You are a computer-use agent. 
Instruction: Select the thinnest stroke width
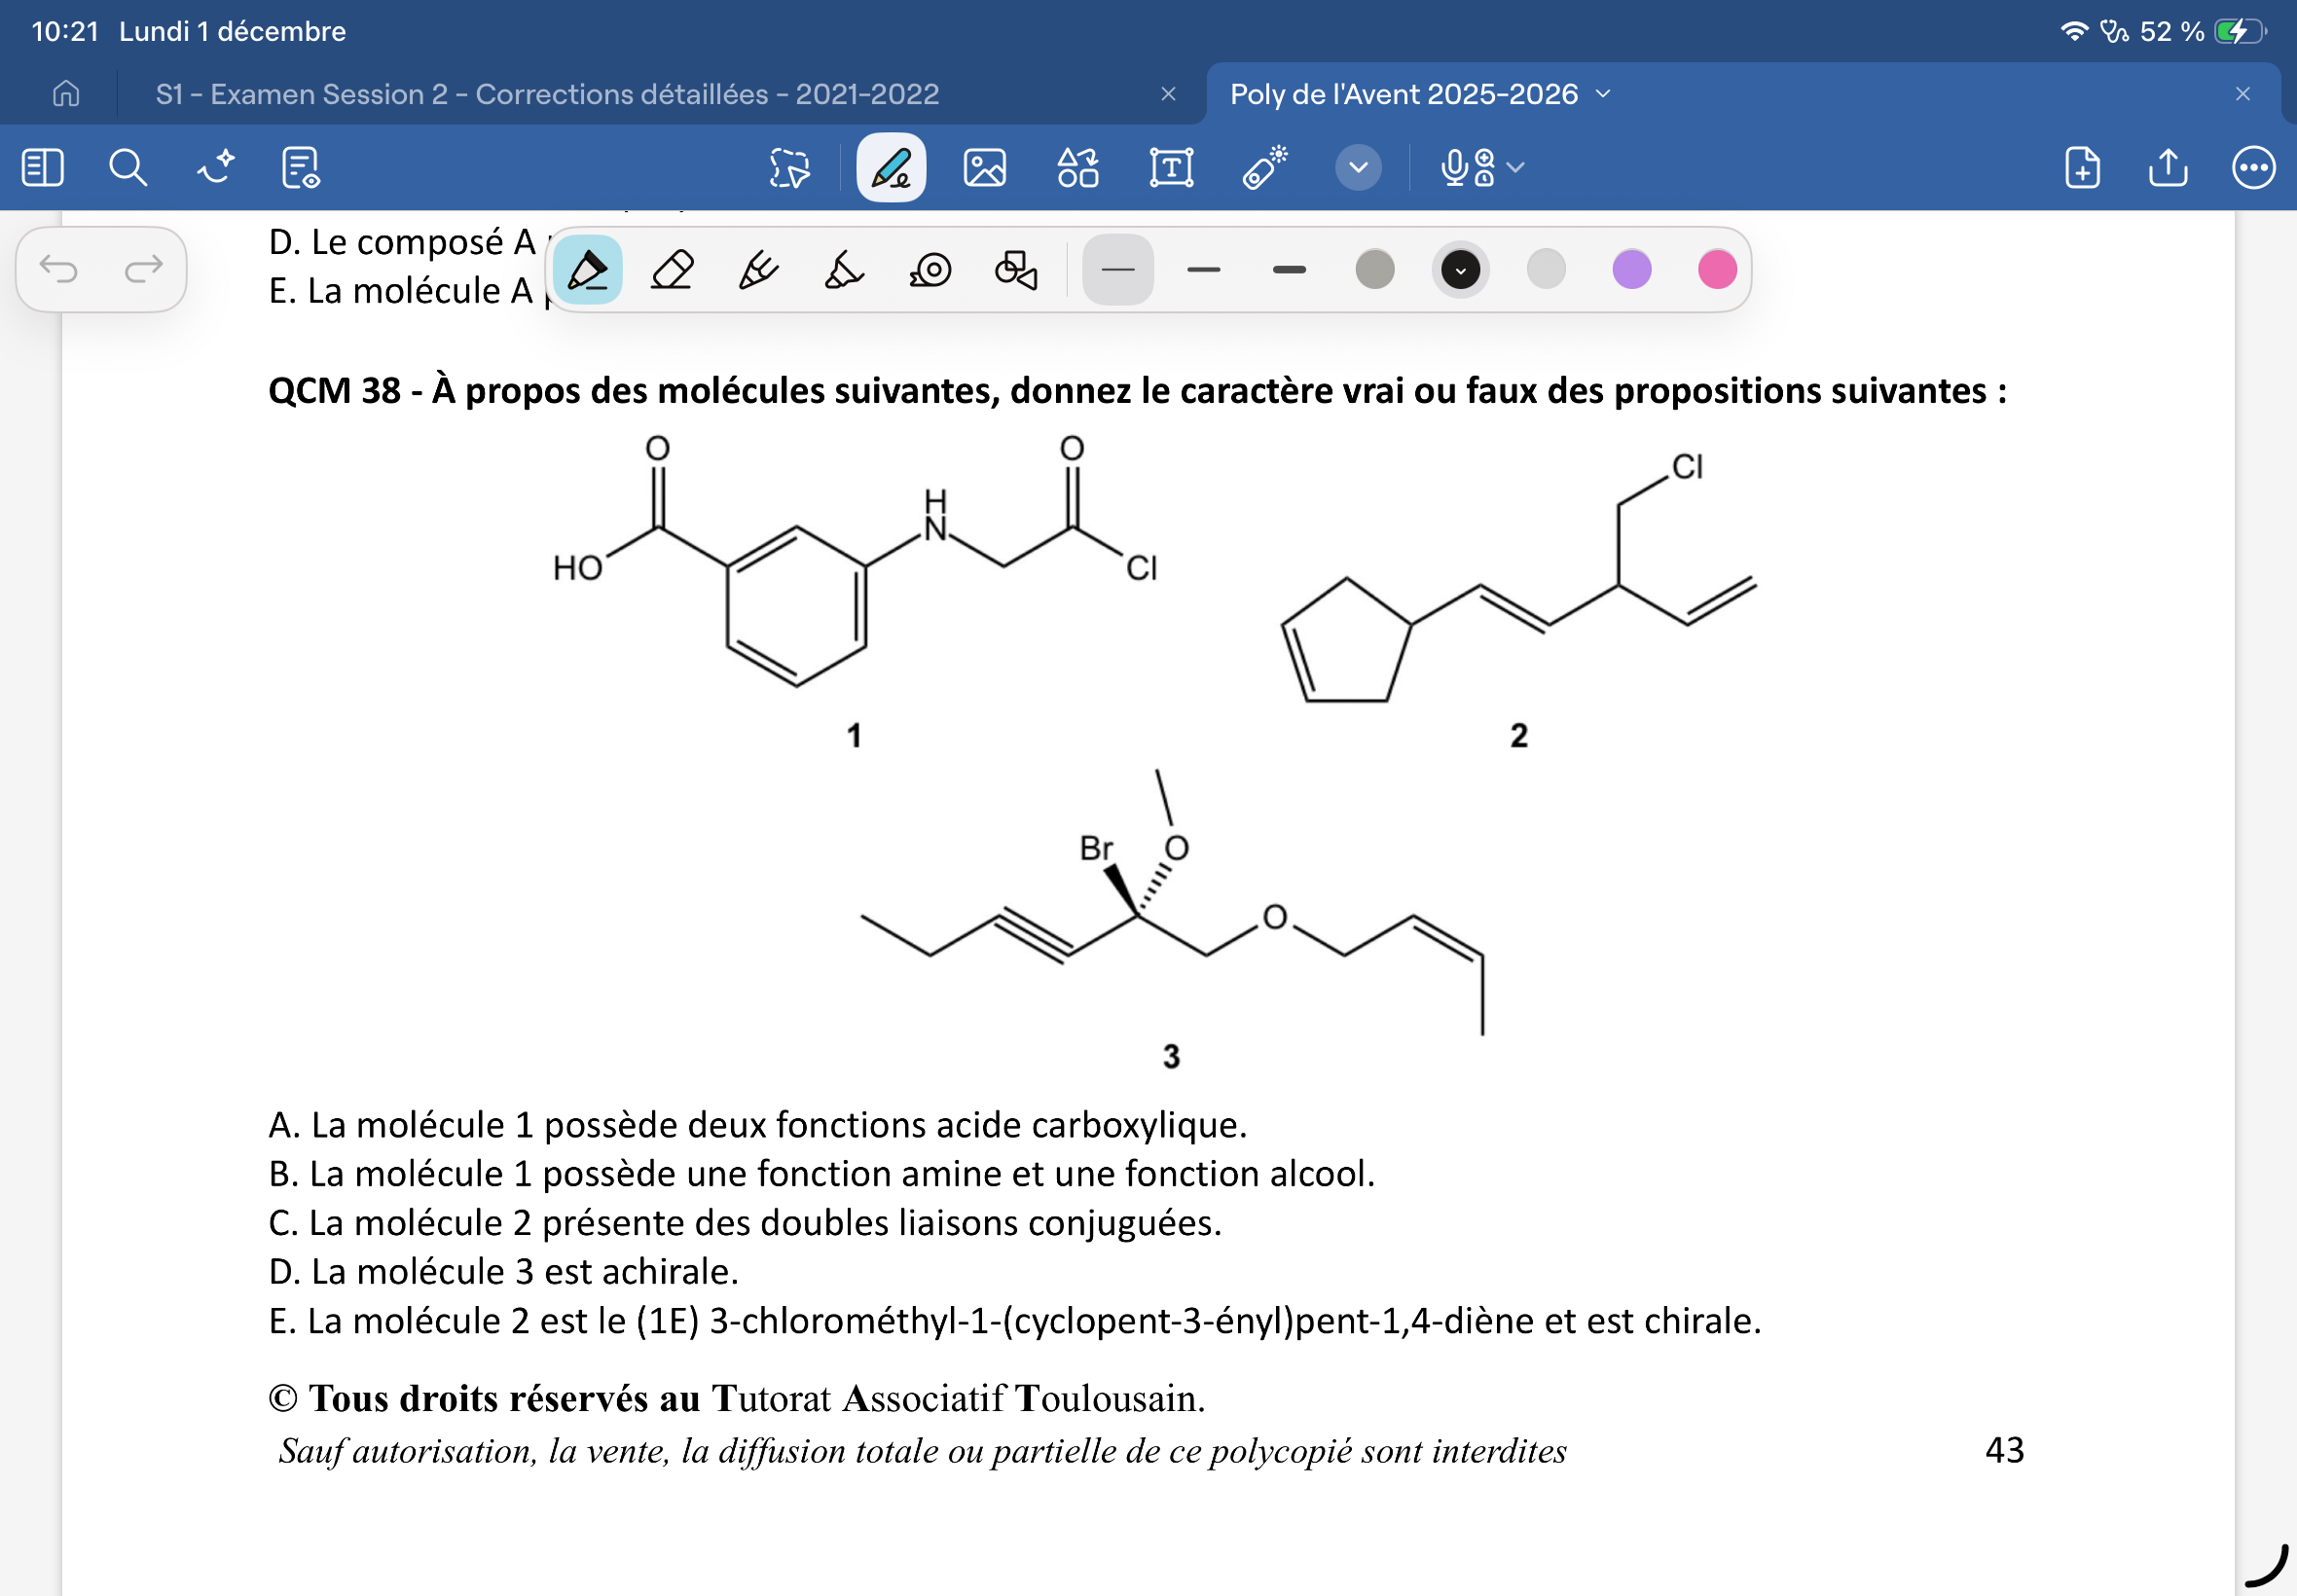(1118, 270)
